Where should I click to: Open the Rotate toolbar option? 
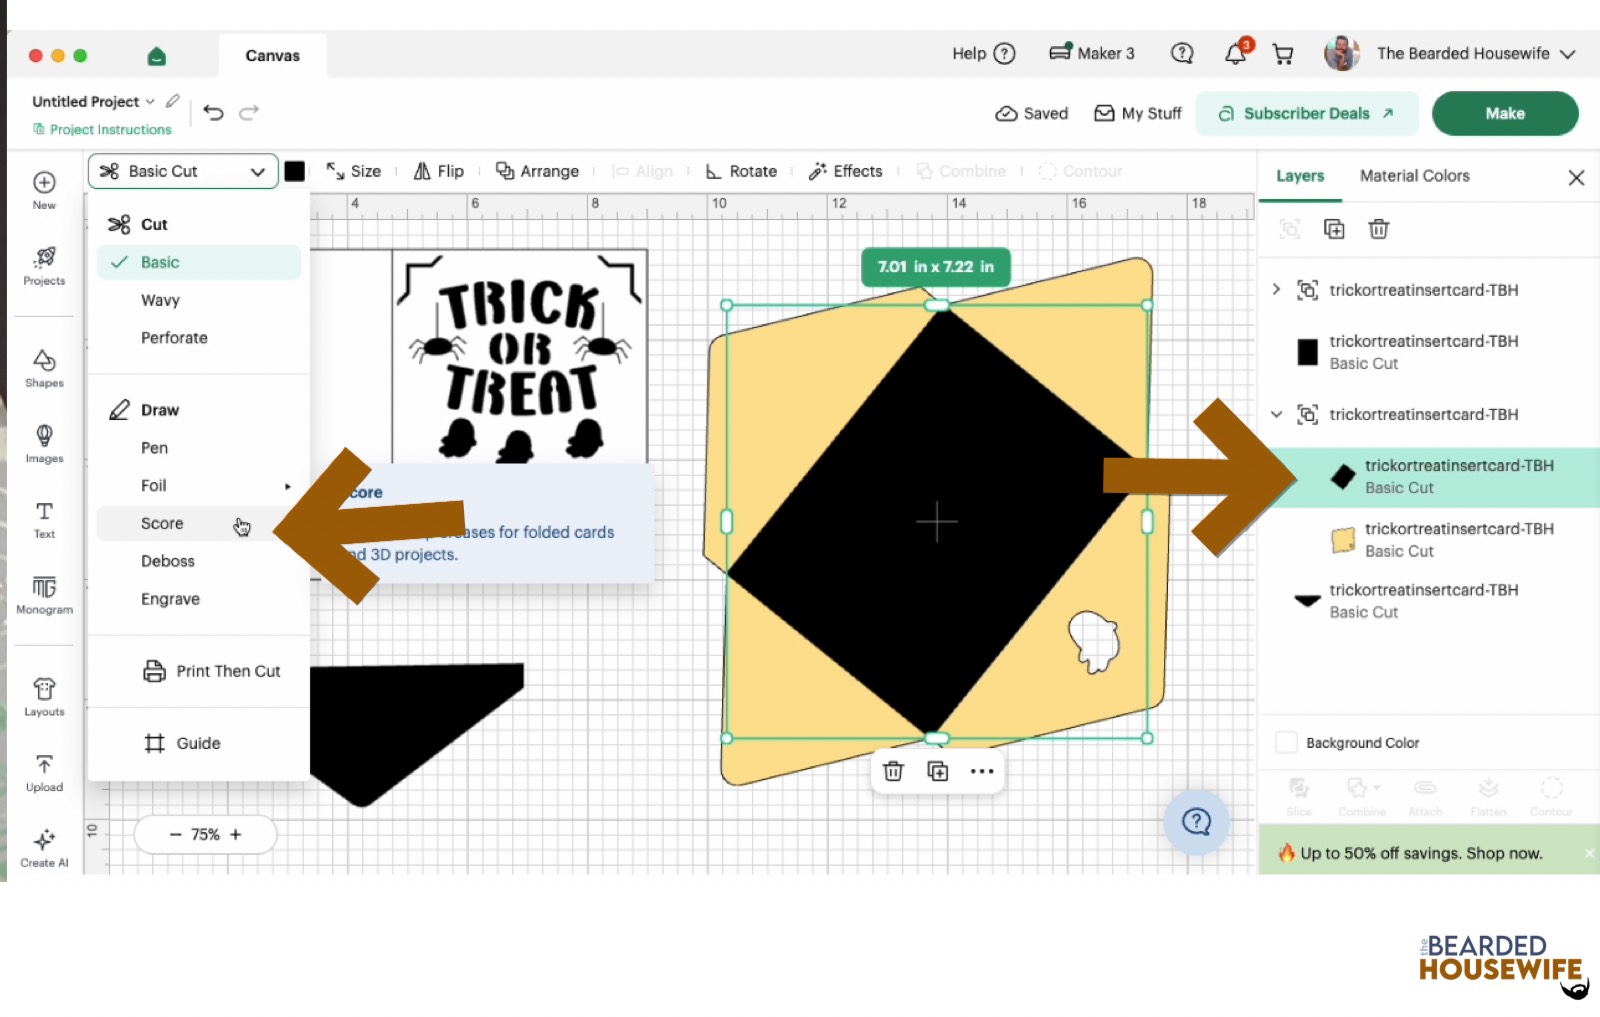741,171
